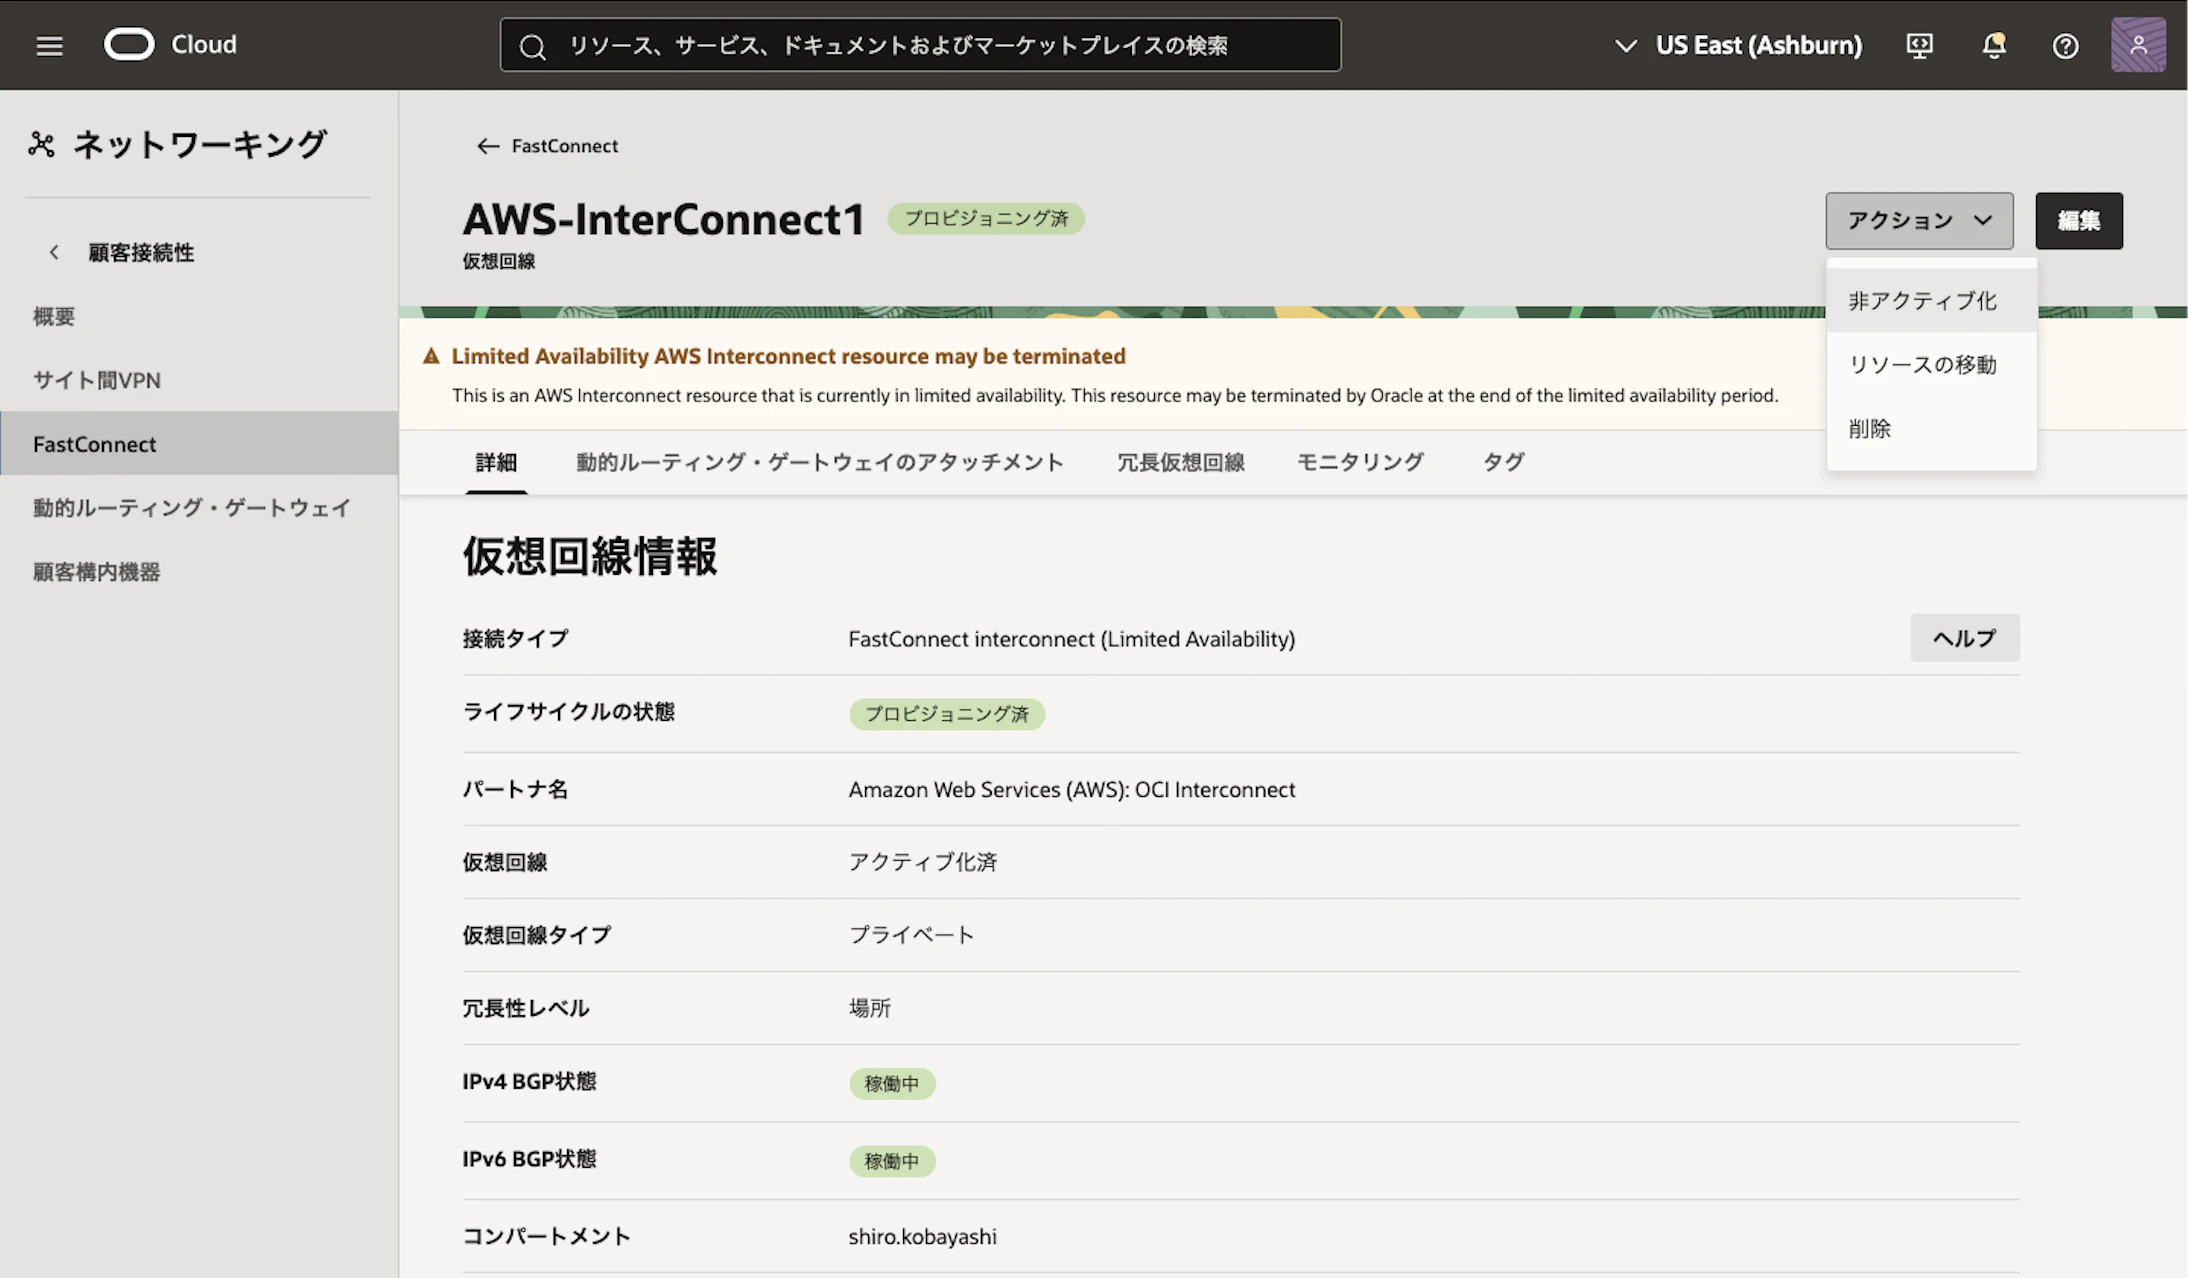Click the shiro.kobayashi compartment value

pos(922,1236)
